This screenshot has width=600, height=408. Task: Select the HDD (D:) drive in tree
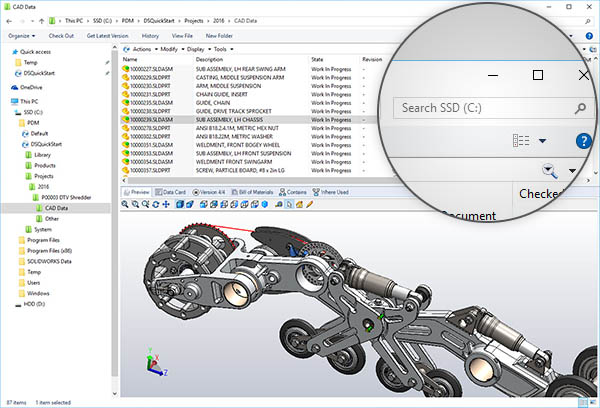(x=30, y=304)
